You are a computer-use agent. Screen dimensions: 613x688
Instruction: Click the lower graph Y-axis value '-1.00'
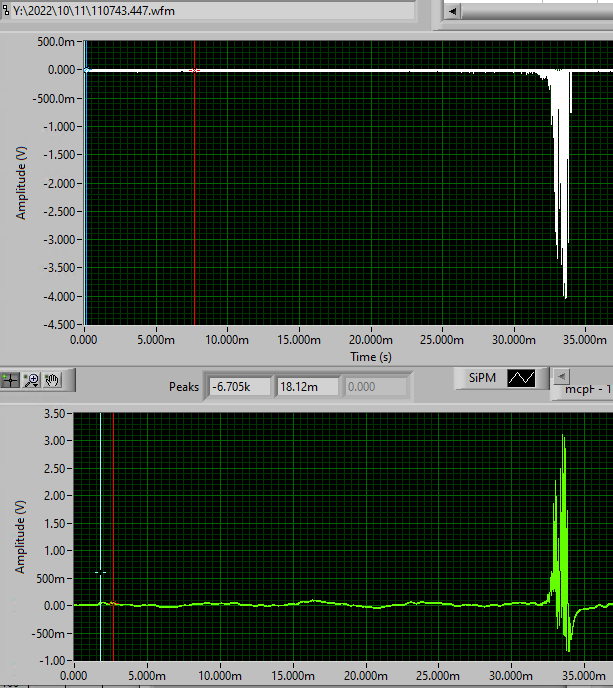51,660
